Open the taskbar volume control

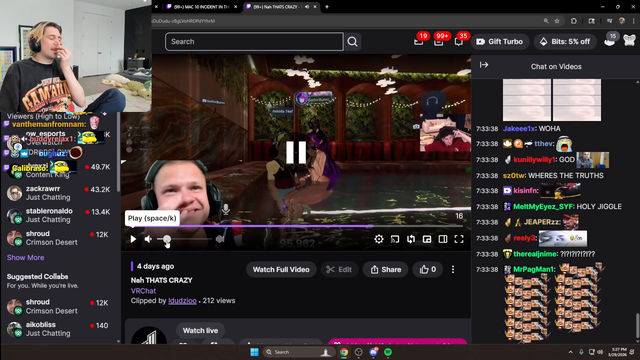pyautogui.click(x=600, y=352)
